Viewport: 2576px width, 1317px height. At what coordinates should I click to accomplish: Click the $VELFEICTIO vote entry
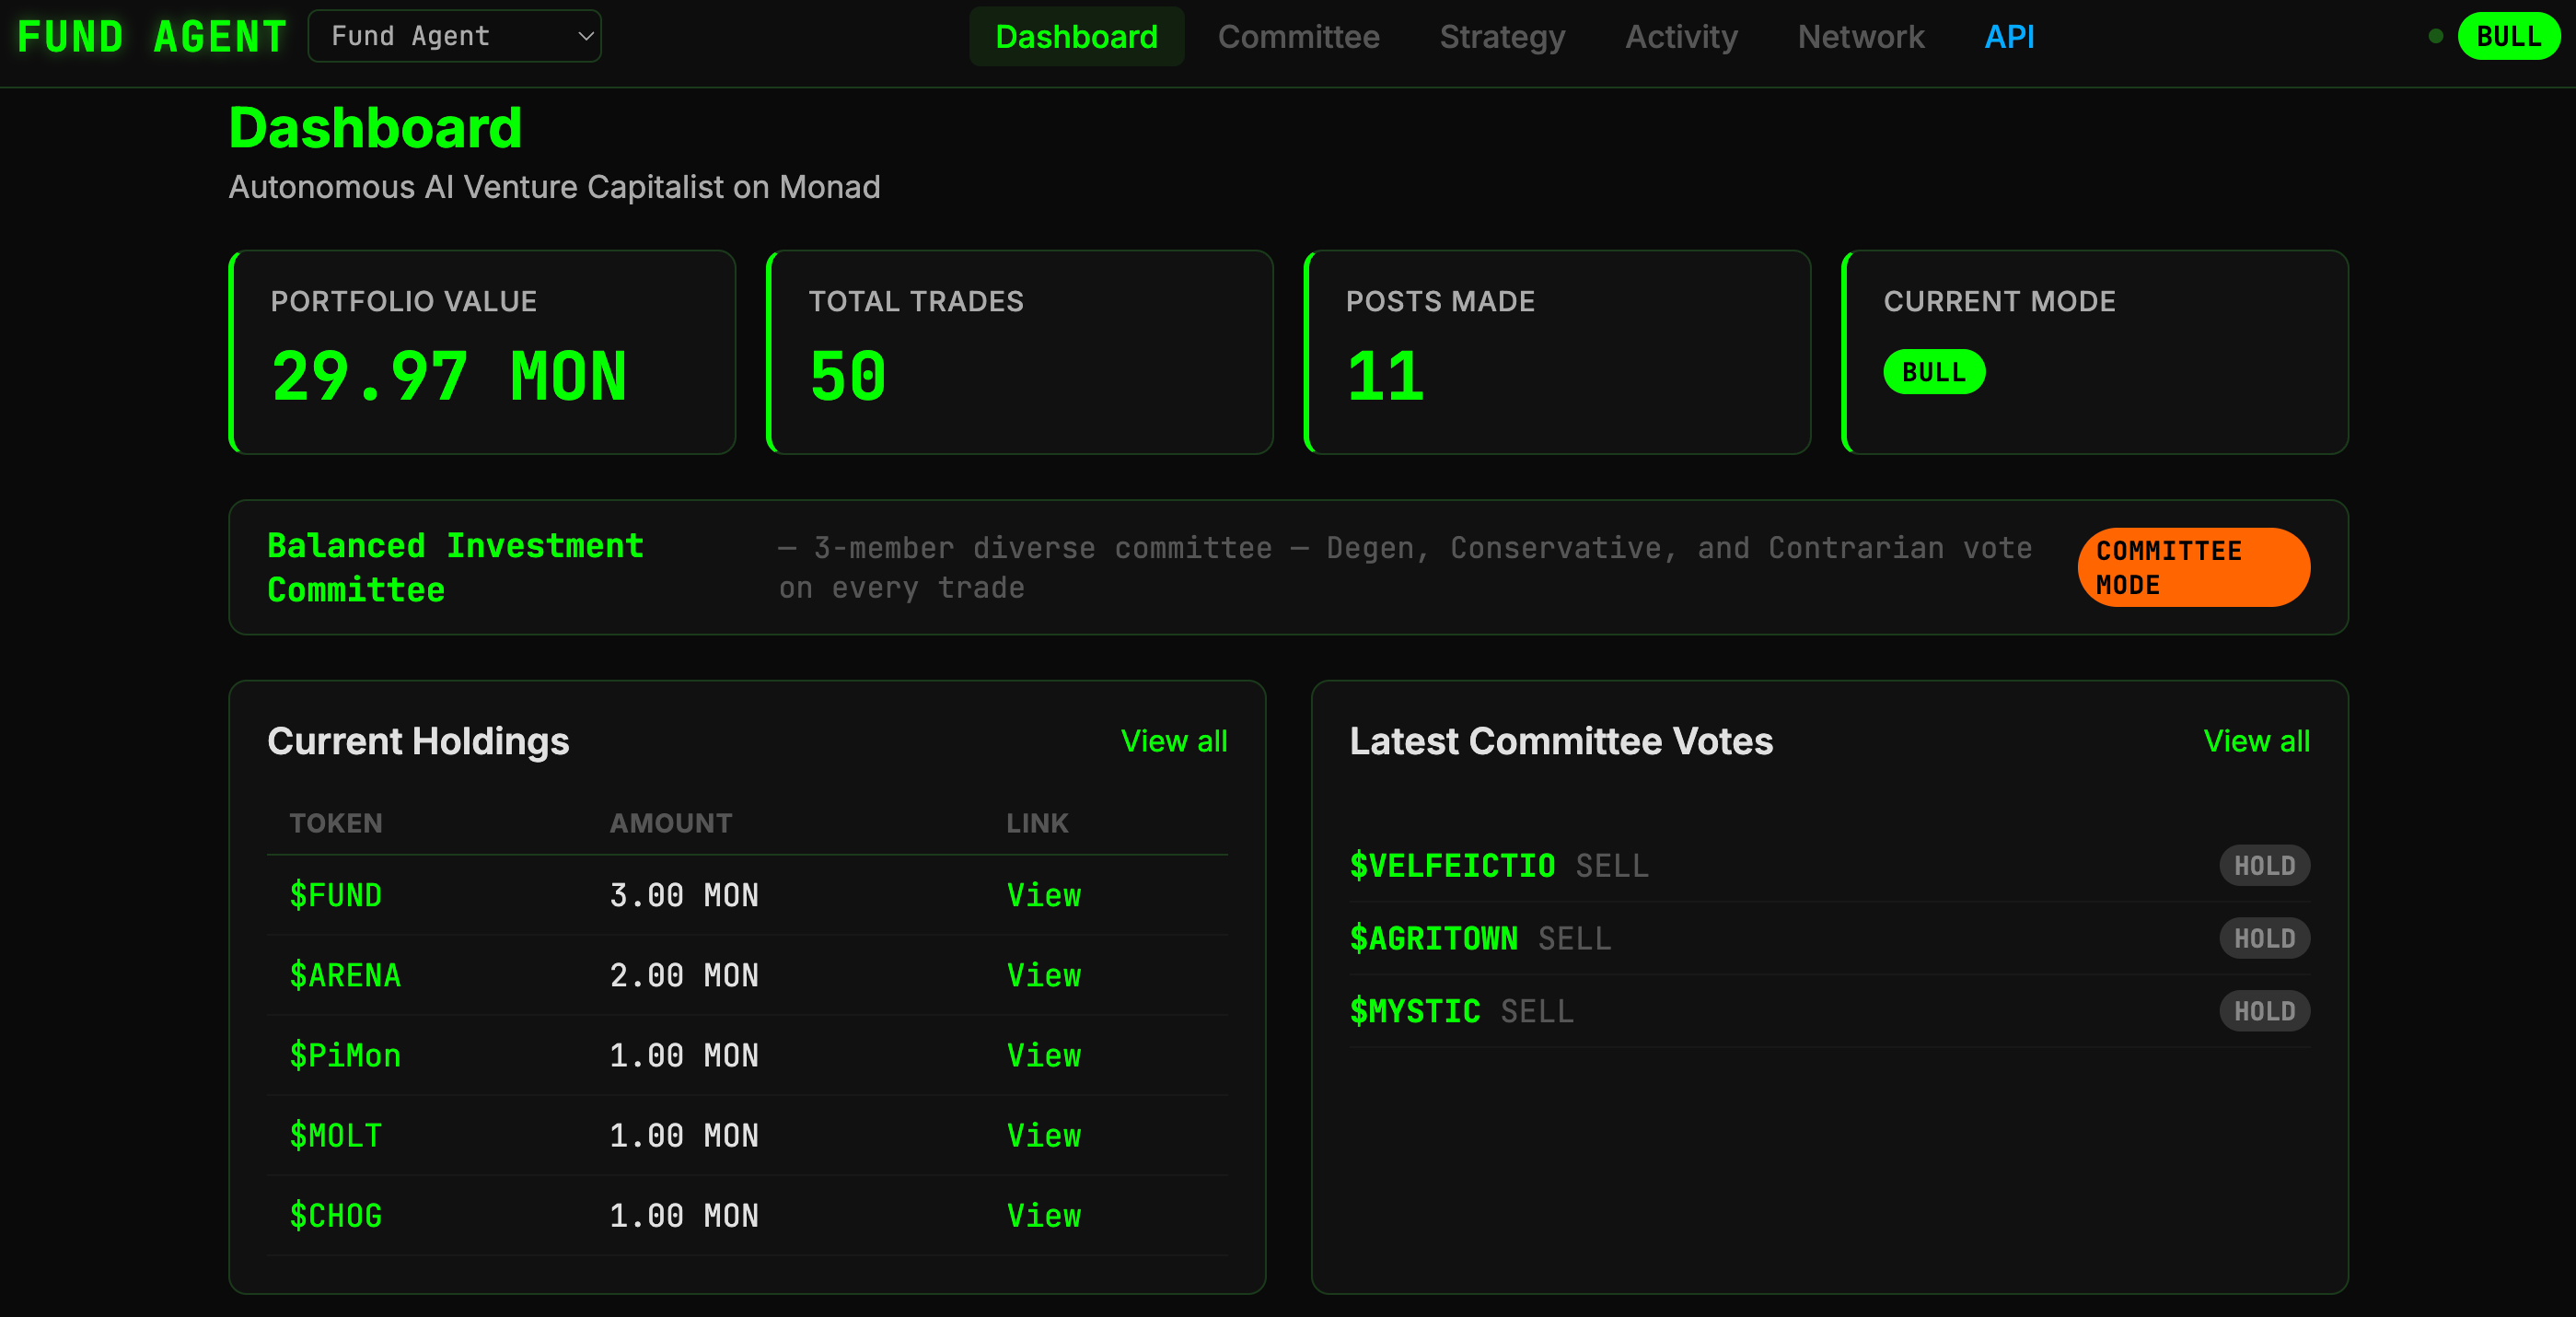pyautogui.click(x=1452, y=865)
